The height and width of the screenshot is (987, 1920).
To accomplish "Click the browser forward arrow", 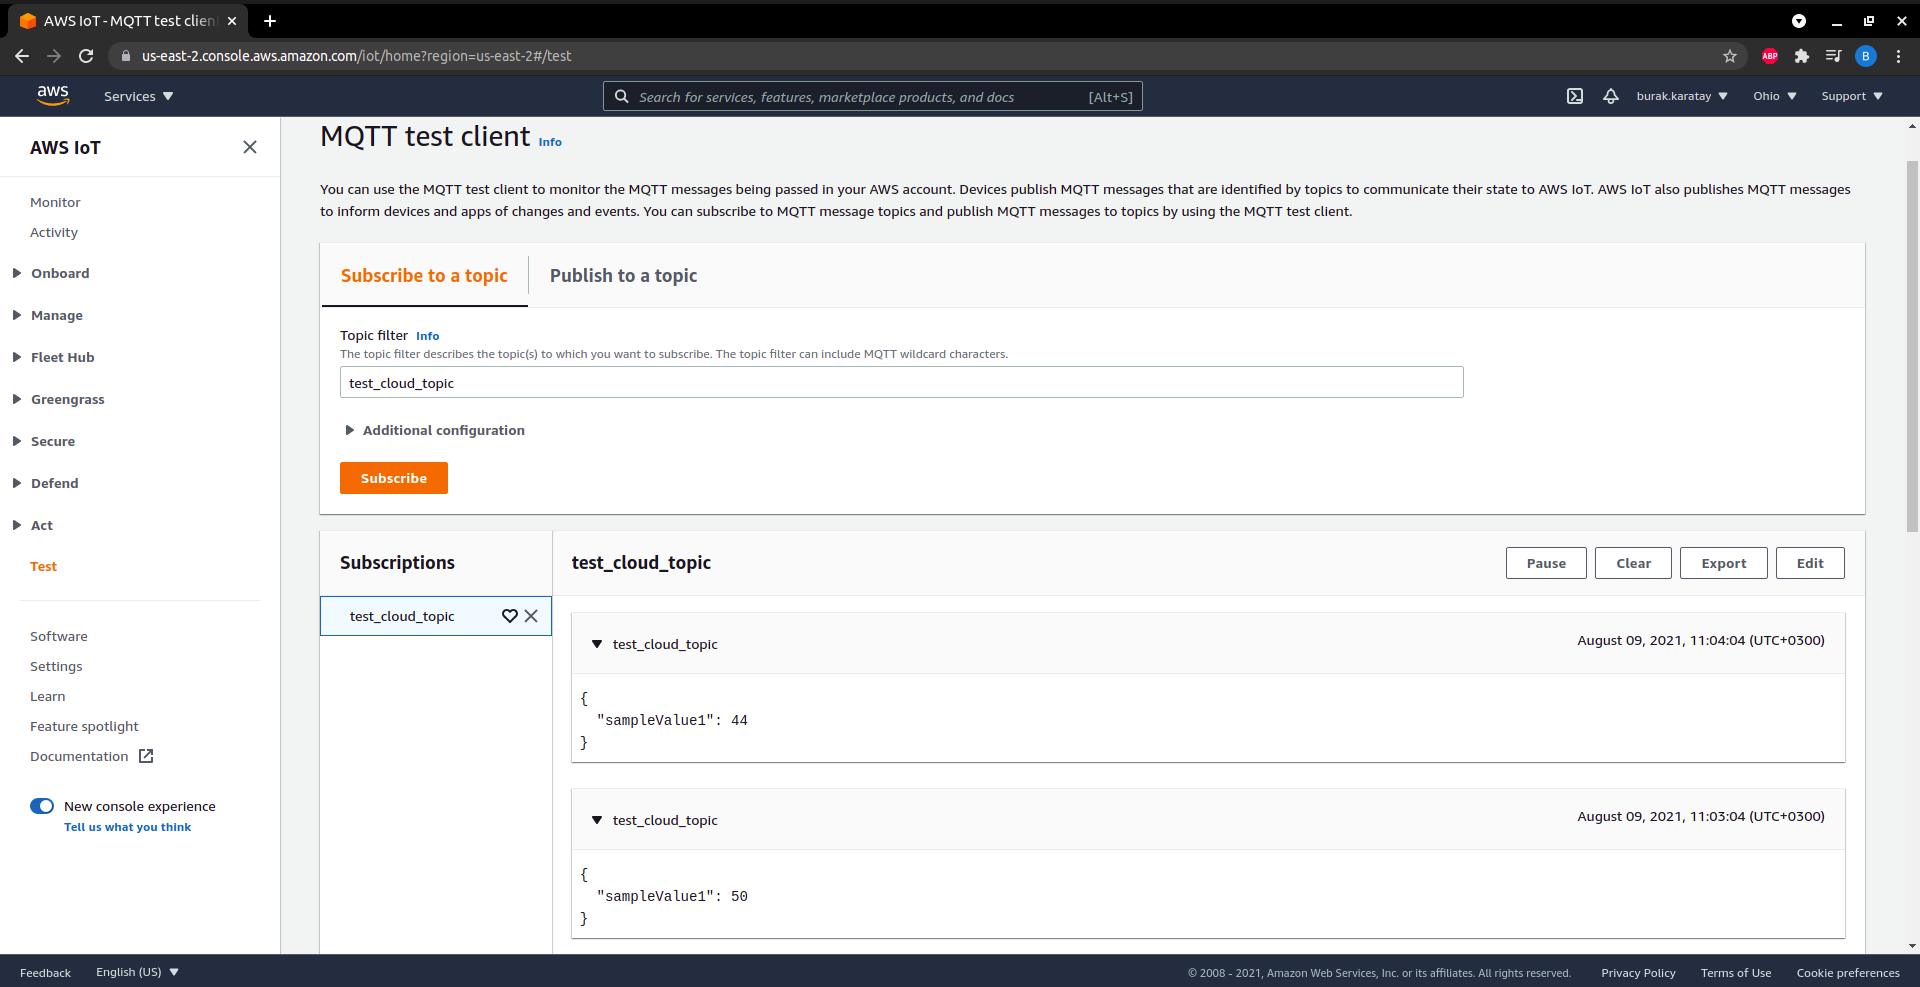I will tap(54, 56).
